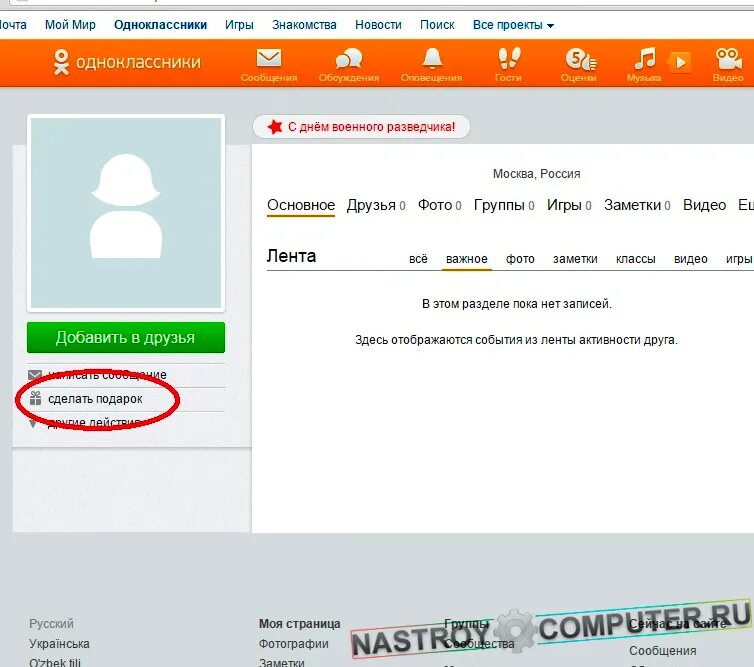
Task: Switch to the Группы profile tab
Action: 504,205
